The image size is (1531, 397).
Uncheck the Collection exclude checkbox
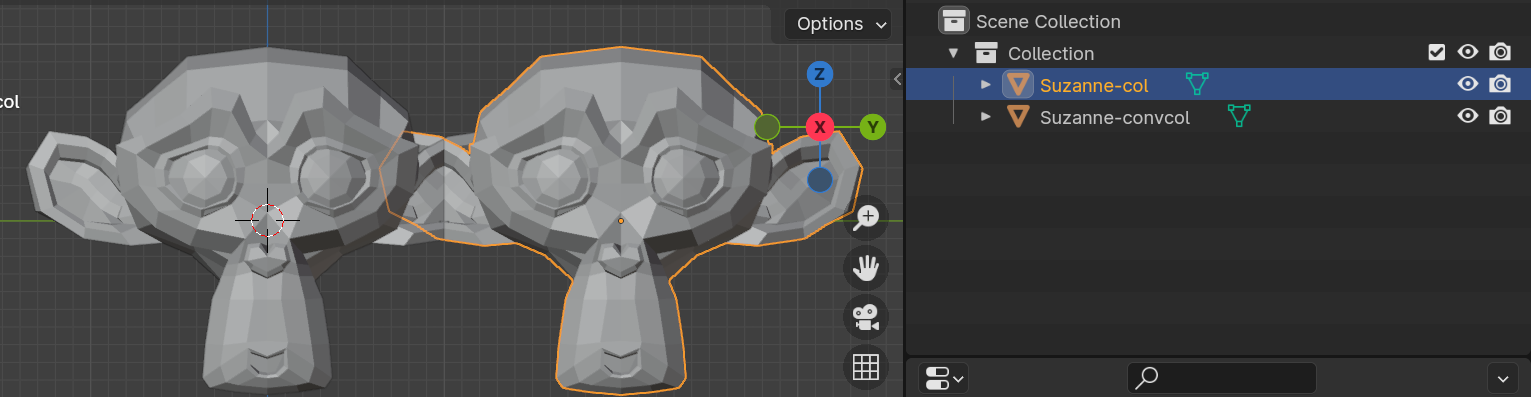pos(1437,52)
